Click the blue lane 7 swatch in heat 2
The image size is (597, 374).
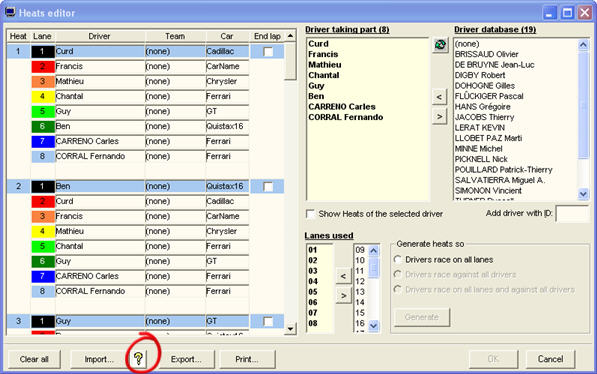click(43, 276)
